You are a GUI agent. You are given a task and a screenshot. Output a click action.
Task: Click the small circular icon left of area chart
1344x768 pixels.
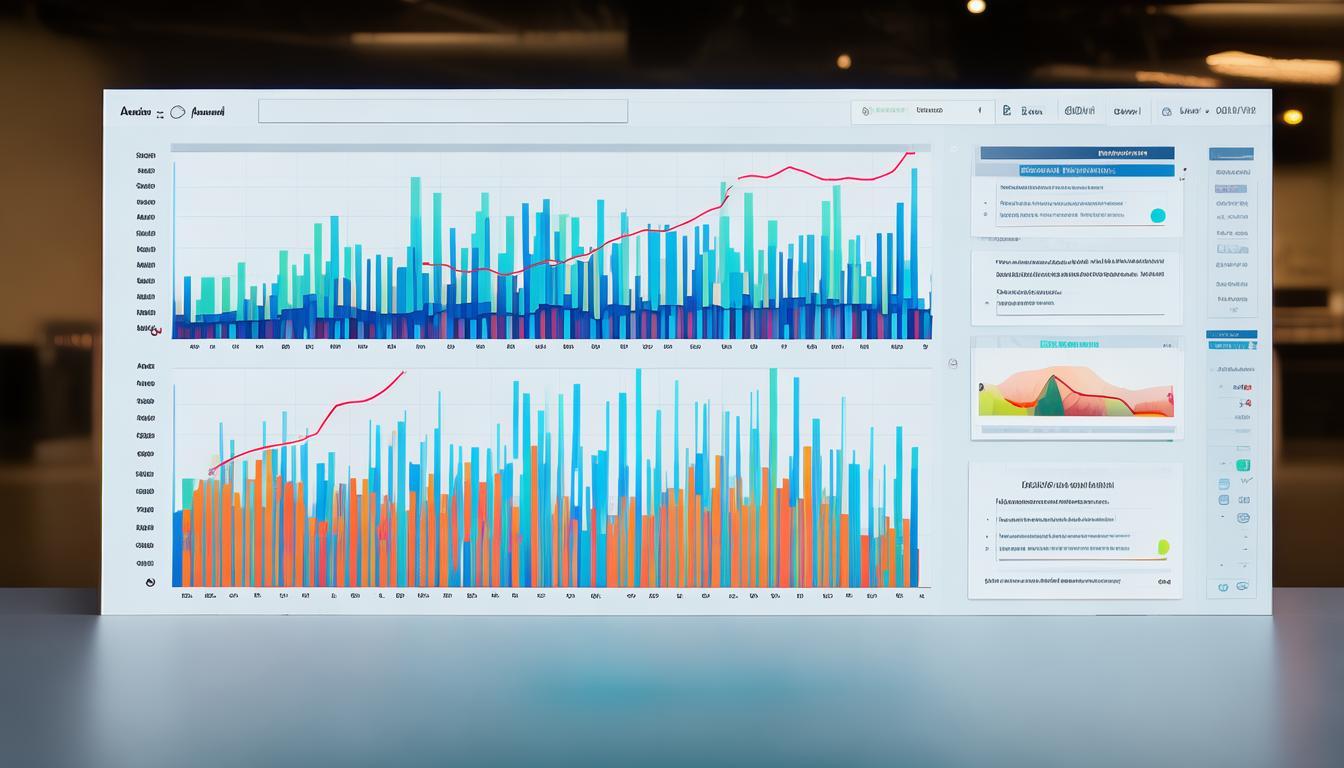coord(952,364)
